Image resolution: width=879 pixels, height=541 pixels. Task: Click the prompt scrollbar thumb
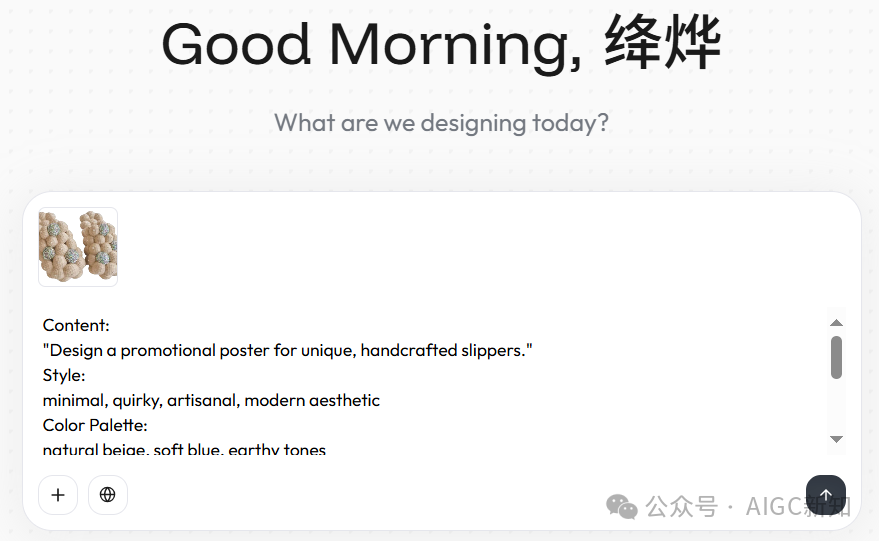click(836, 358)
